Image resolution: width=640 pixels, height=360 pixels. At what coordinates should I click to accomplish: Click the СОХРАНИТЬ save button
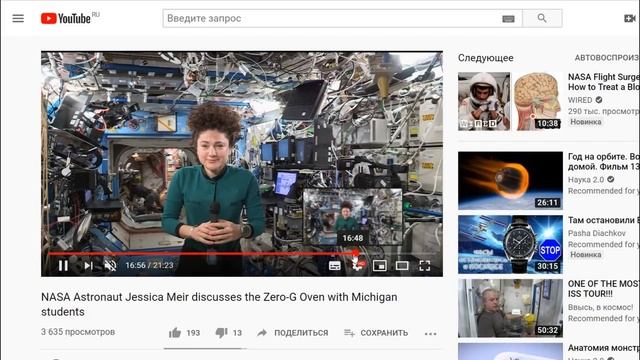[376, 333]
